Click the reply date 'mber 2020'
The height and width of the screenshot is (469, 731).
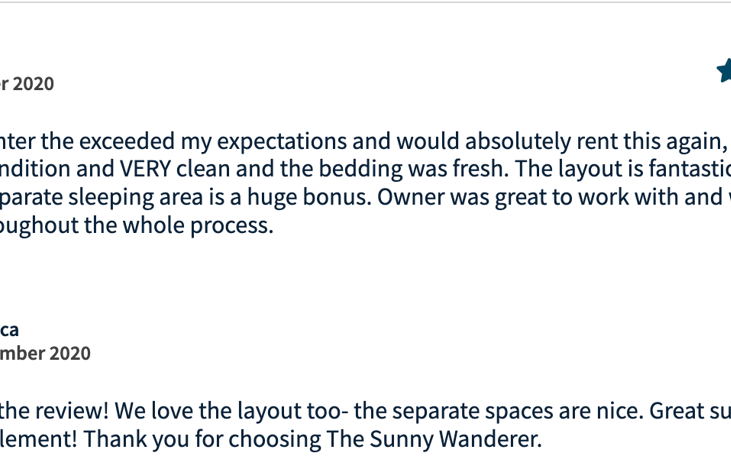45,353
